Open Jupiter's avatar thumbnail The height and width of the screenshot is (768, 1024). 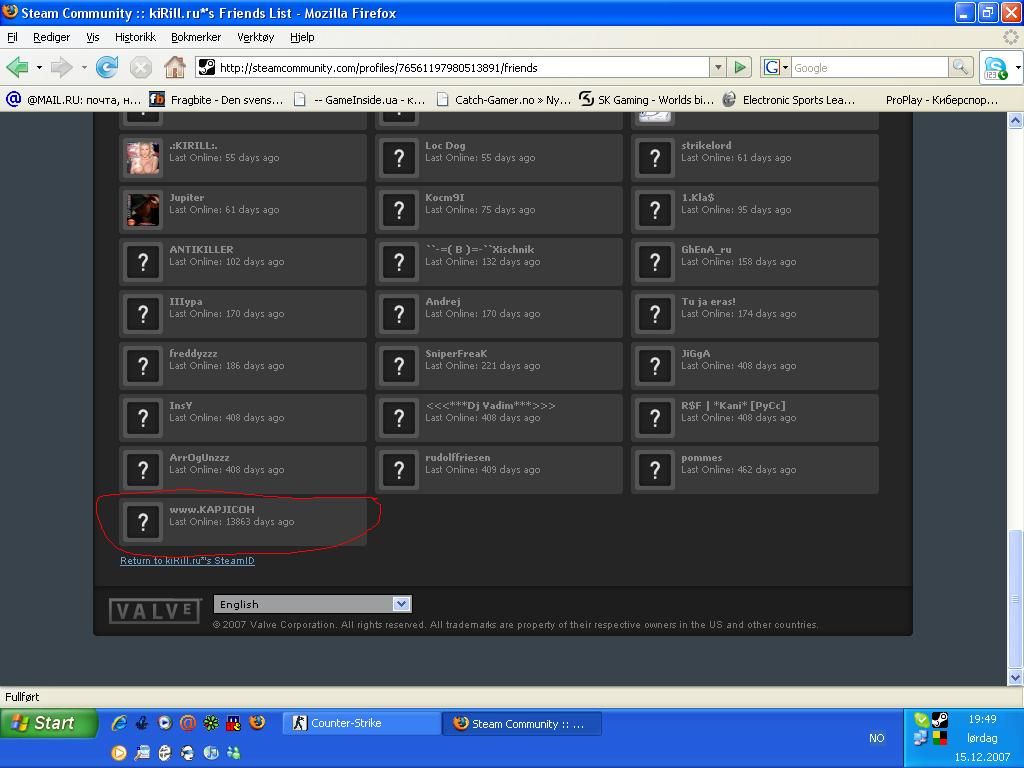142,210
